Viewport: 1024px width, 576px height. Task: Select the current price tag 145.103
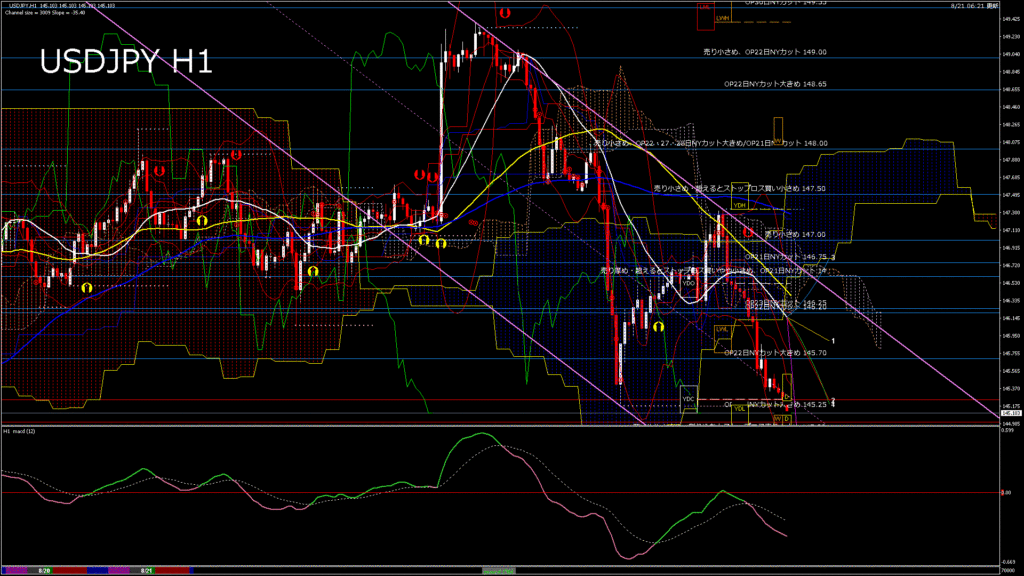click(x=1010, y=413)
